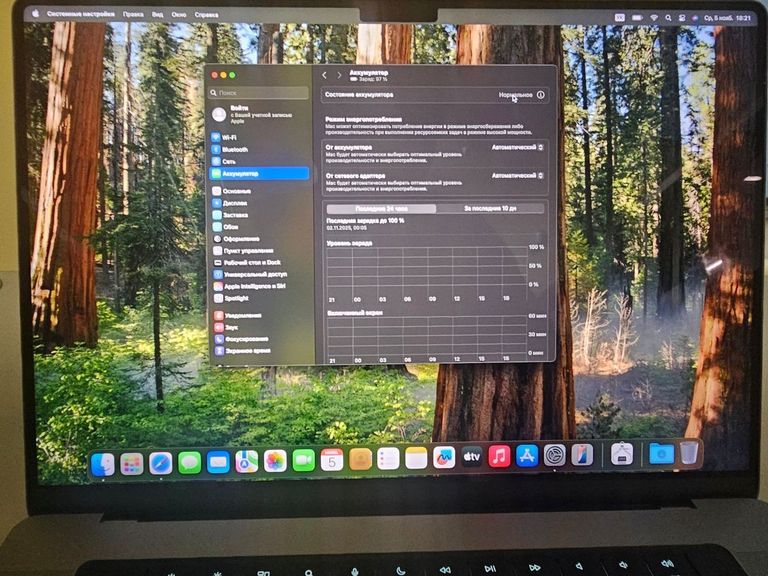Viewport: 768px width, 576px height.
Task: Open the От аккумулятора mode dropdown
Action: (518, 147)
